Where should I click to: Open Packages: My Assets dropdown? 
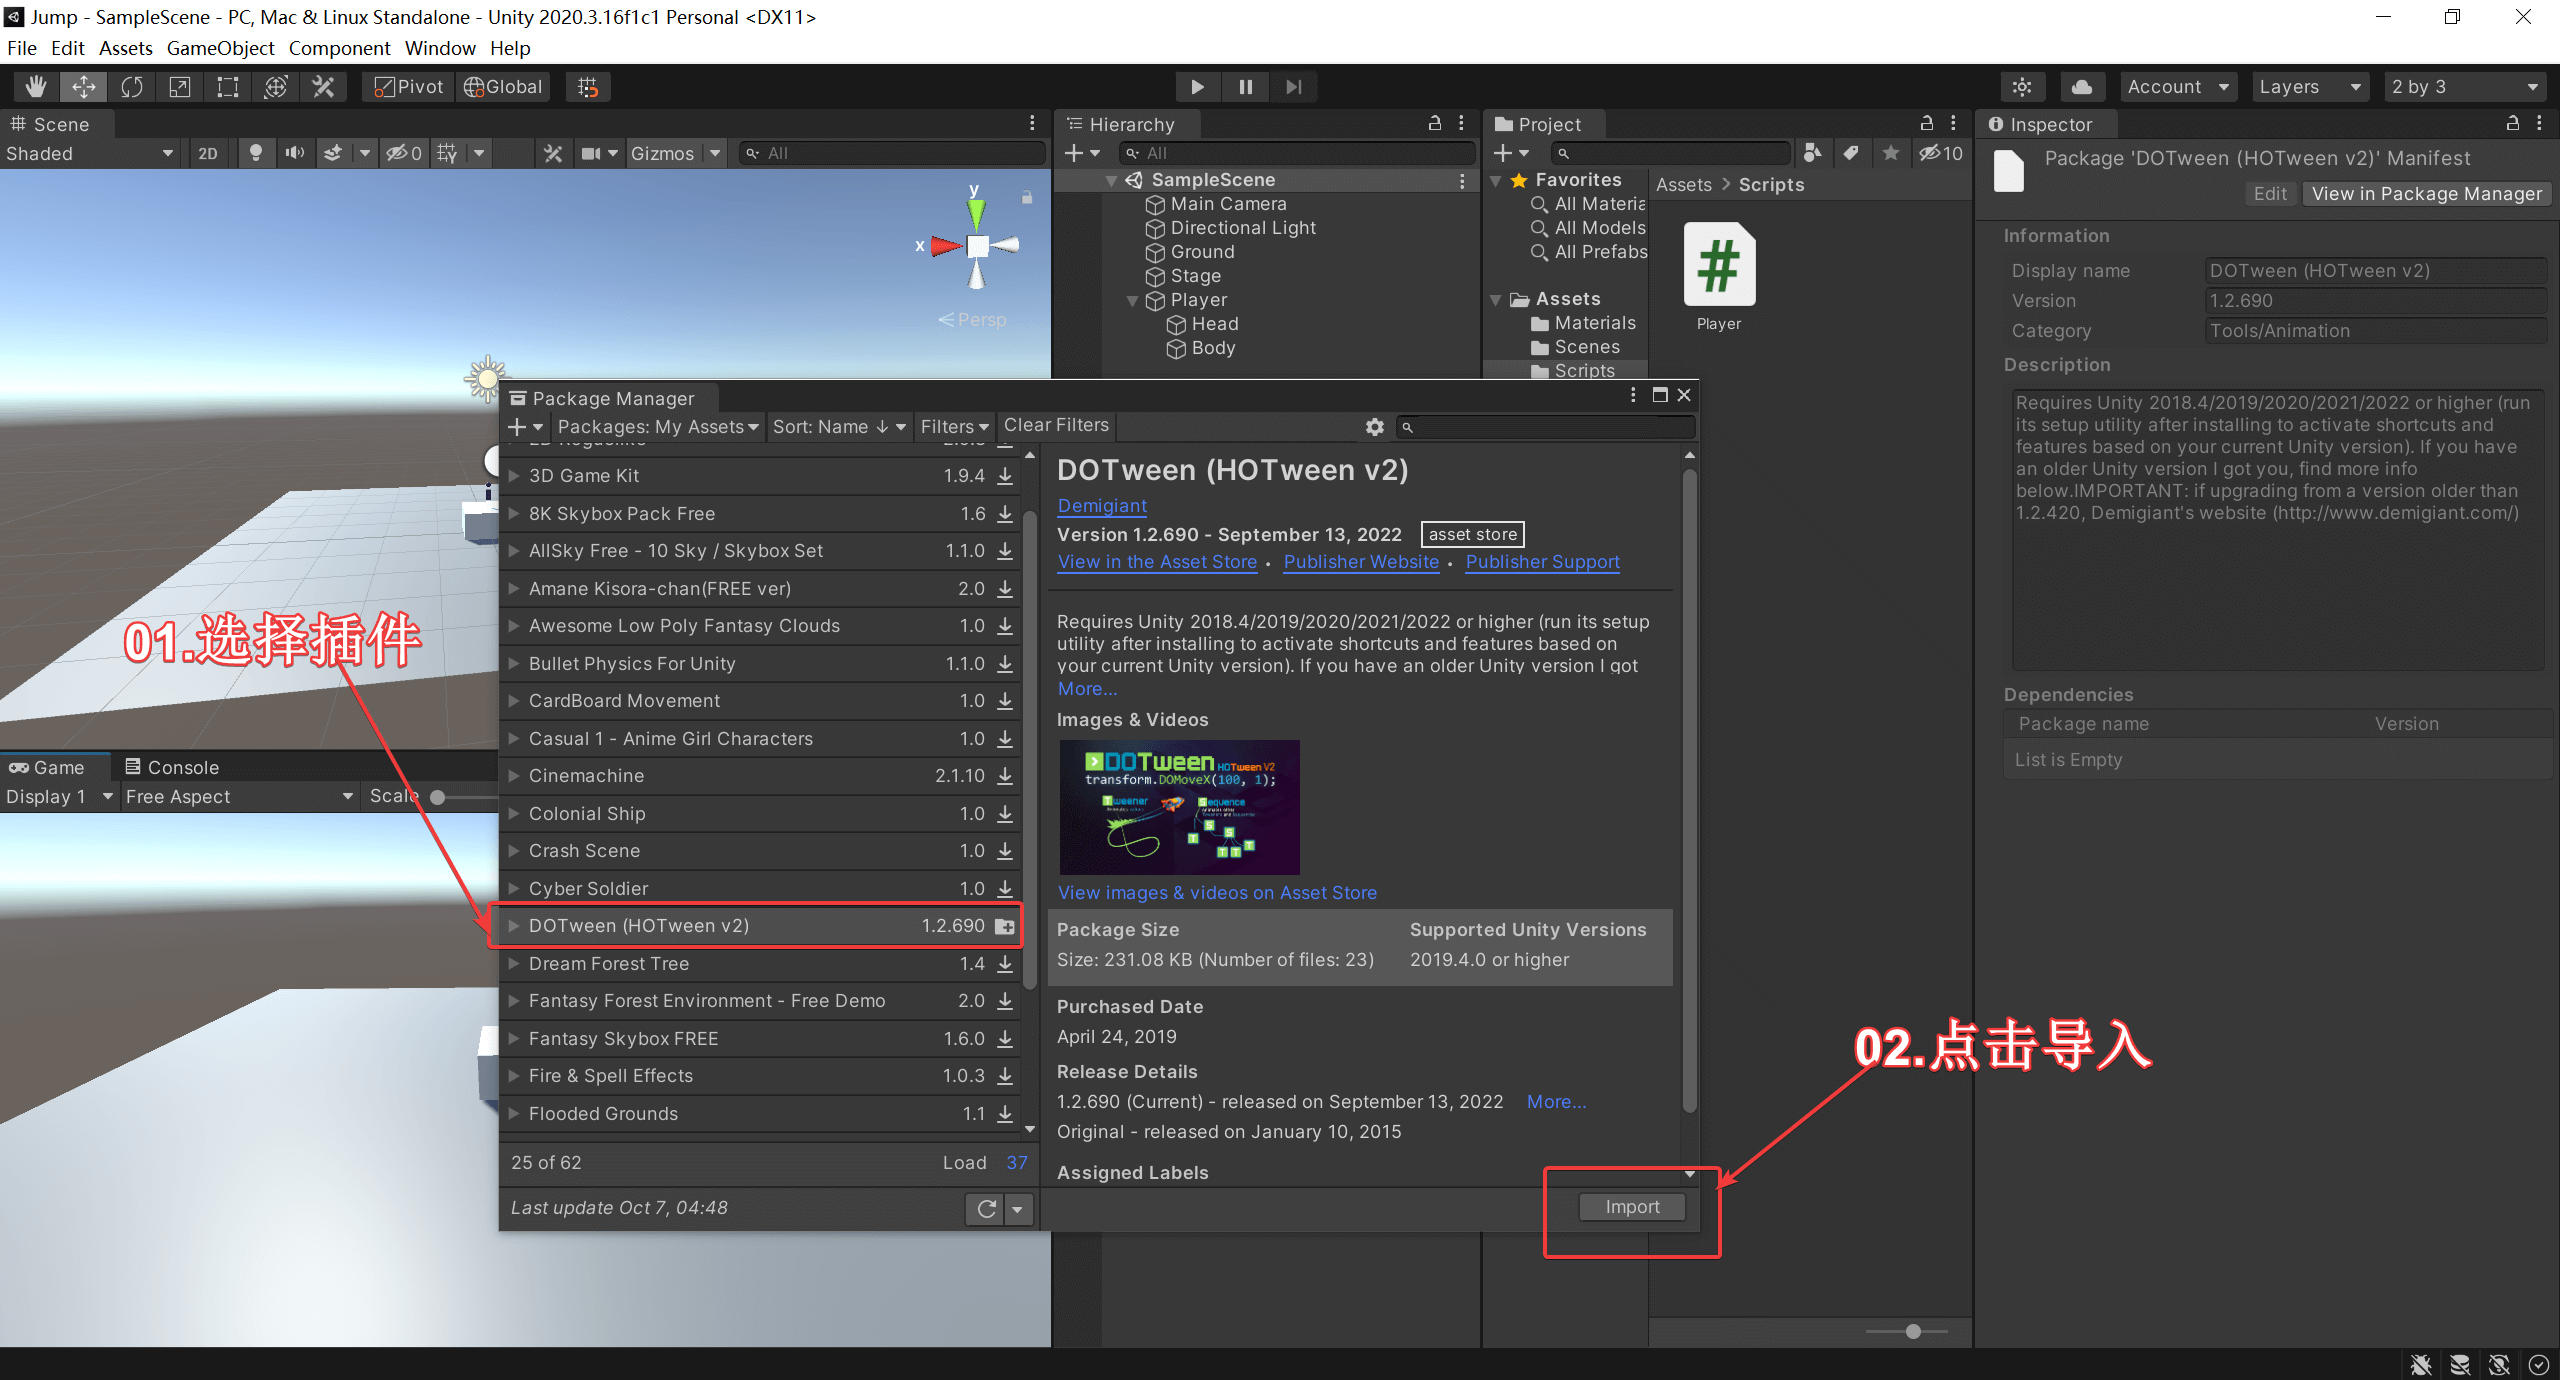click(x=658, y=427)
